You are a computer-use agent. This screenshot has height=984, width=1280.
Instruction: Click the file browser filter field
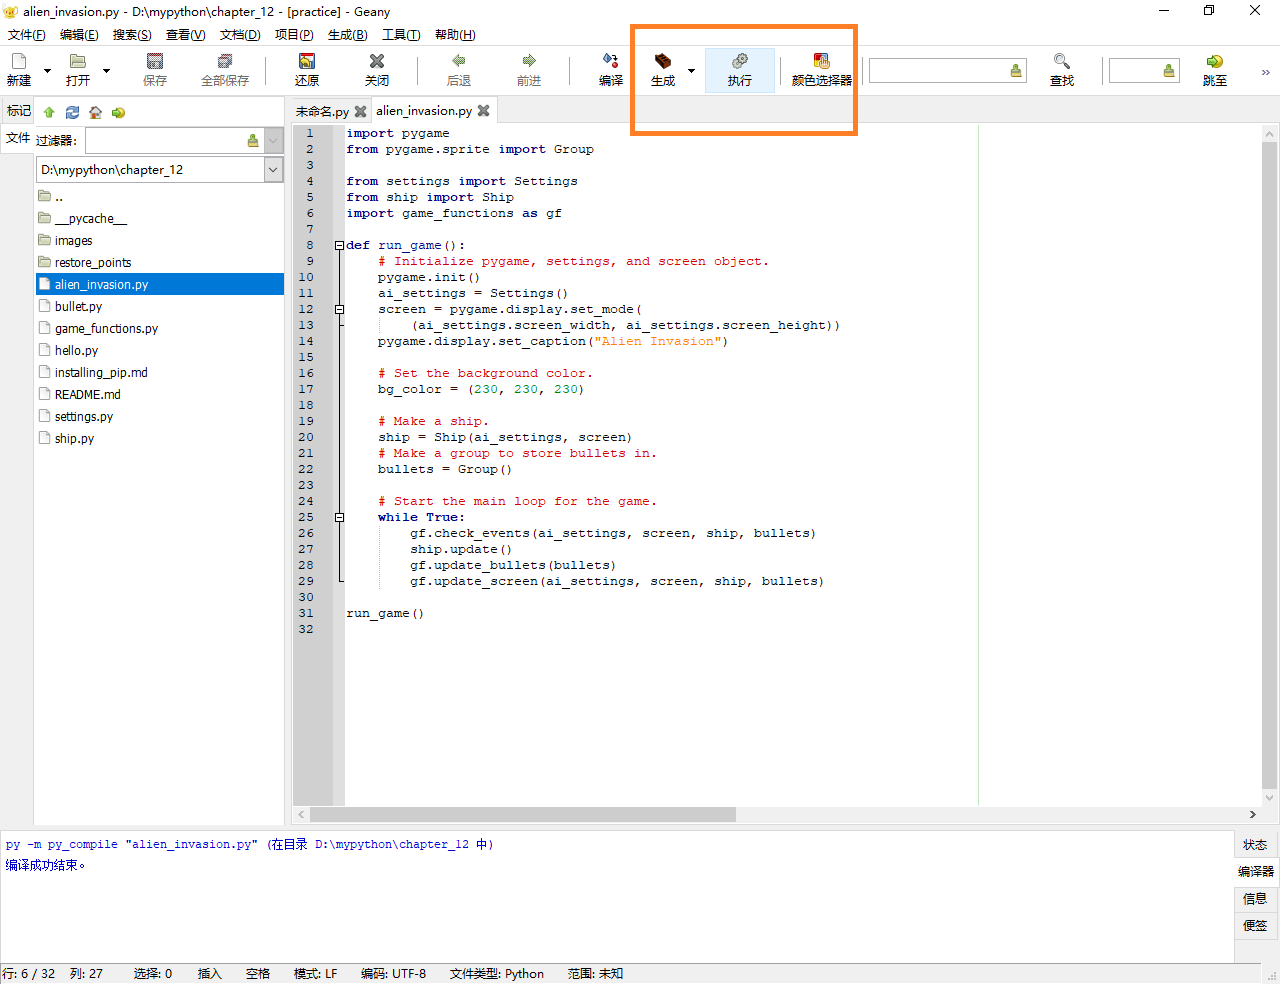click(174, 140)
